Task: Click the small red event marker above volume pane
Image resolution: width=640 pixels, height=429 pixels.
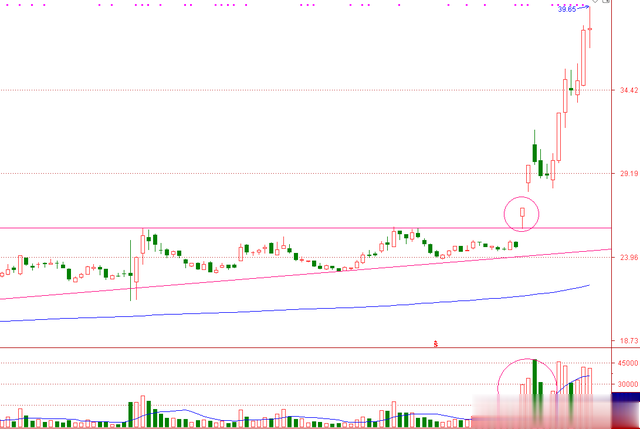Action: pyautogui.click(x=436, y=344)
